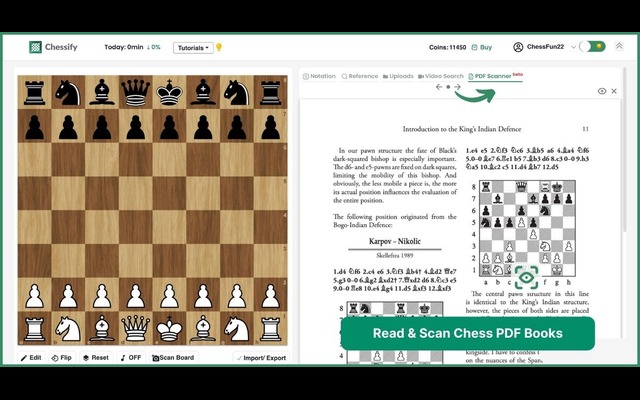Click the Today: 0min stat text
Viewport: 640px width, 400px height.
coord(124,47)
